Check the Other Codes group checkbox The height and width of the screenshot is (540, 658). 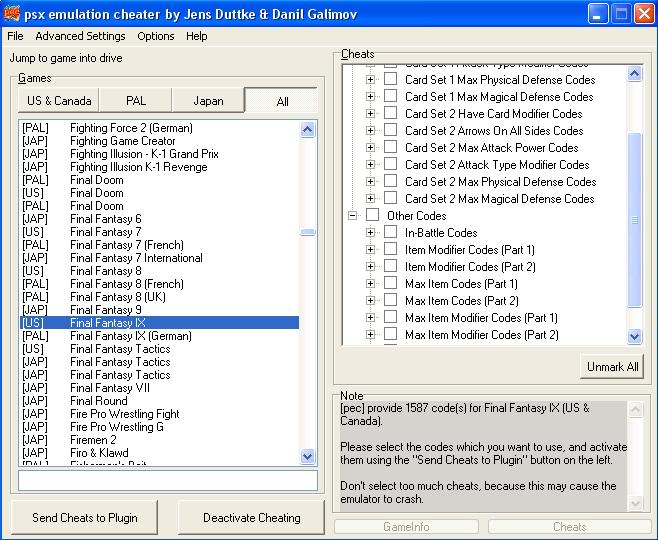point(372,215)
